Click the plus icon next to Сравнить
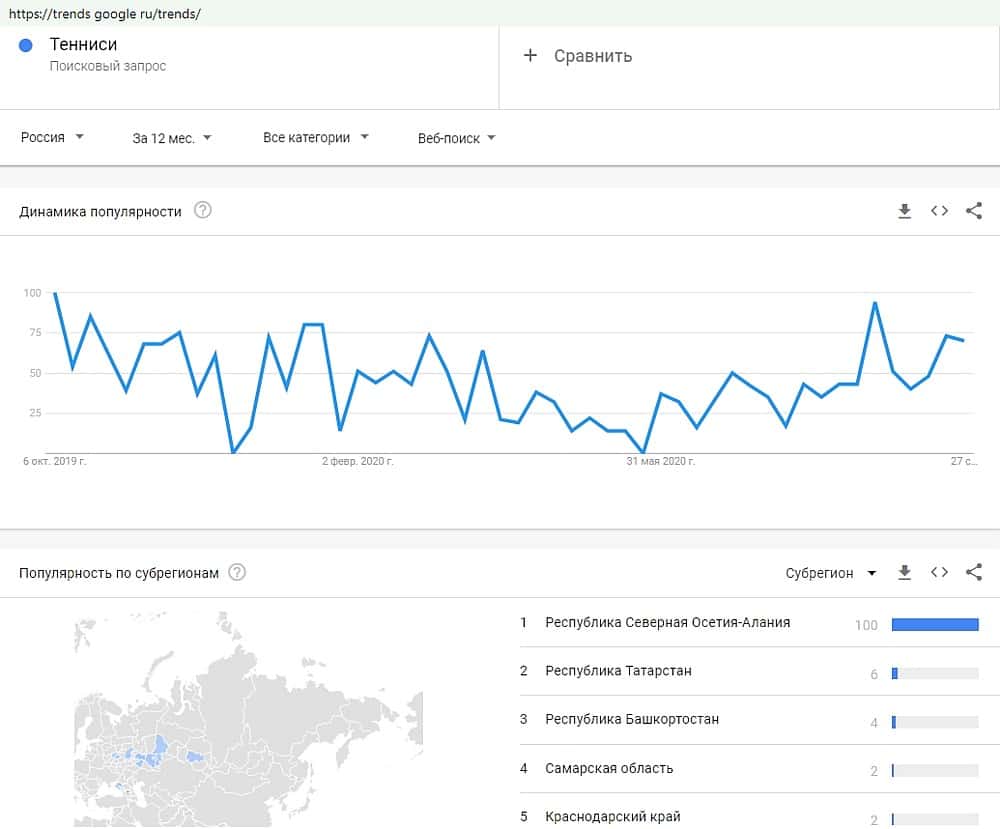1000x829 pixels. pyautogui.click(x=530, y=56)
